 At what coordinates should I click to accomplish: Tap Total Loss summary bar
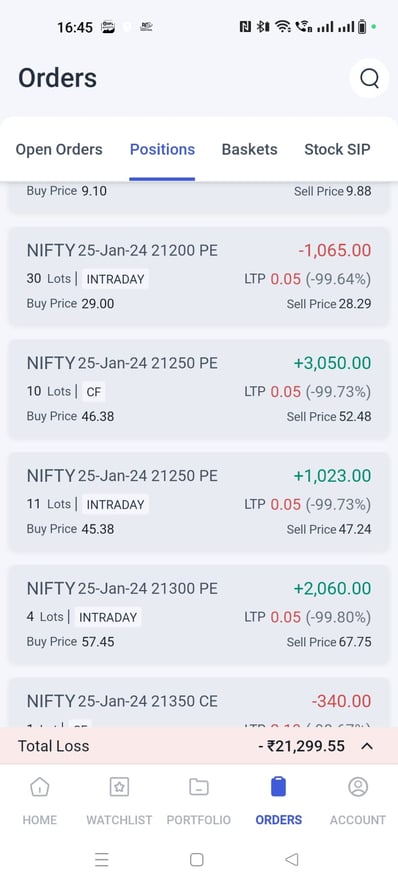tap(198, 746)
